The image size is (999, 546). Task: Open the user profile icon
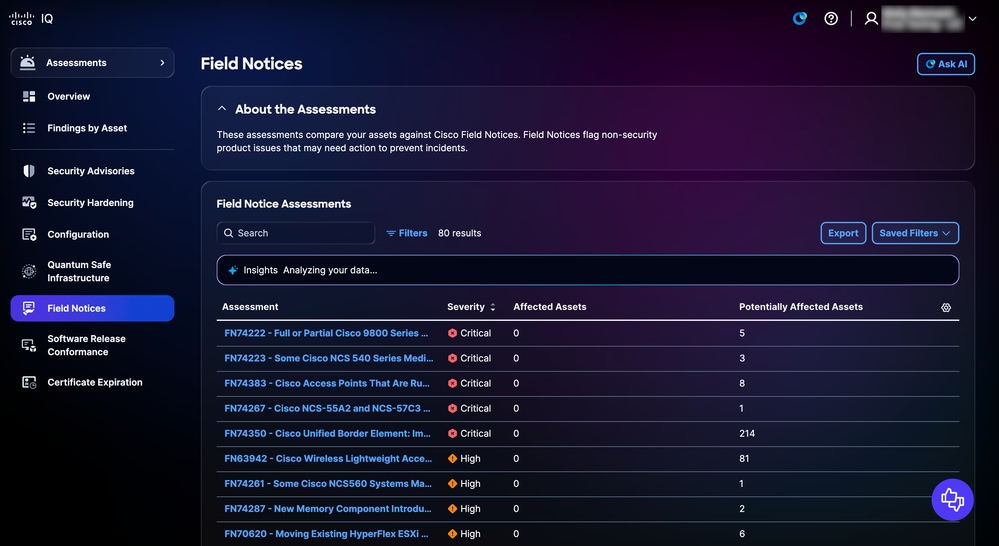[871, 18]
